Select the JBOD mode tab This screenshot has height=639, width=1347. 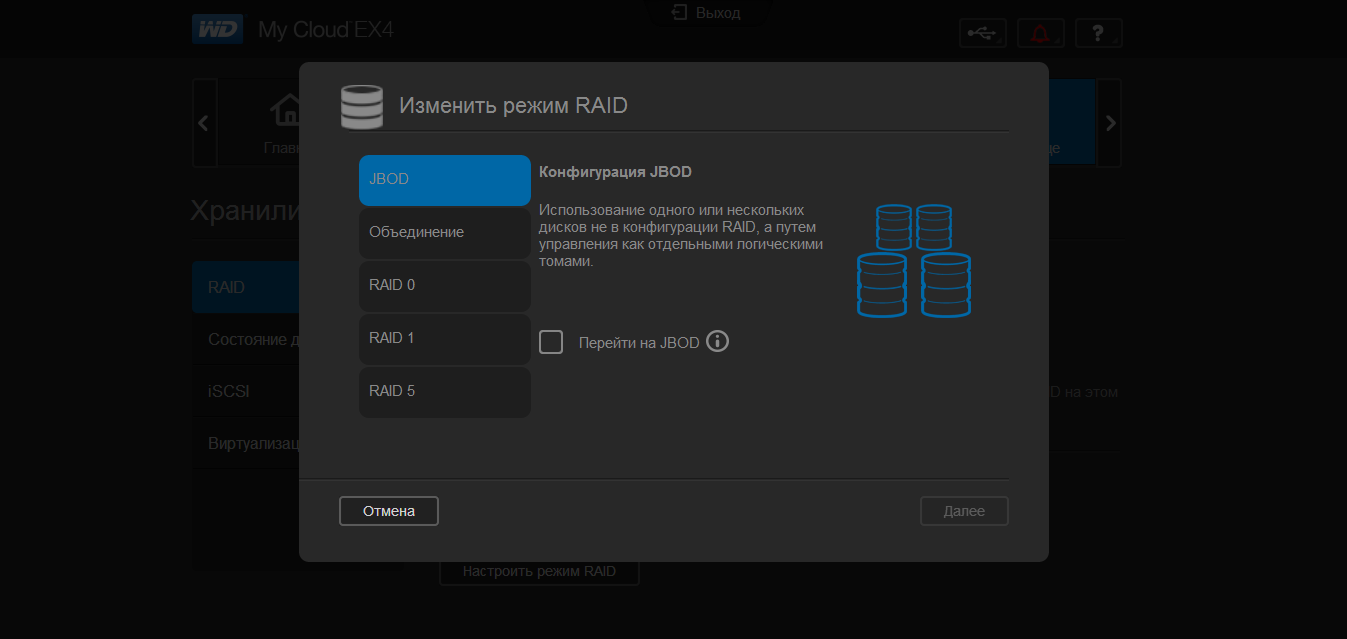tap(444, 180)
